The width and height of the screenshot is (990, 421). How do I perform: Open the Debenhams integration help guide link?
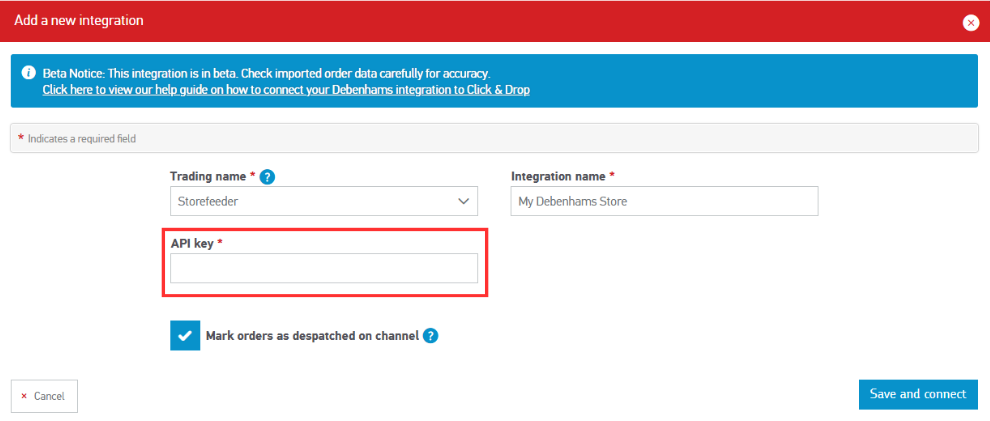285,90
